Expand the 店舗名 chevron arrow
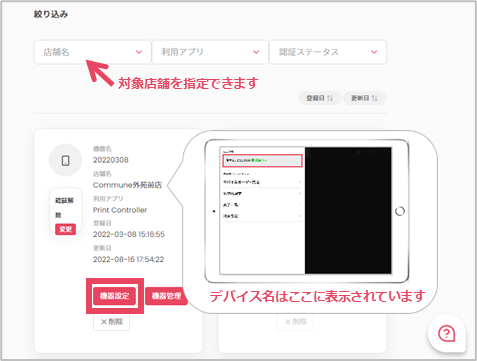477x361 pixels. (139, 52)
